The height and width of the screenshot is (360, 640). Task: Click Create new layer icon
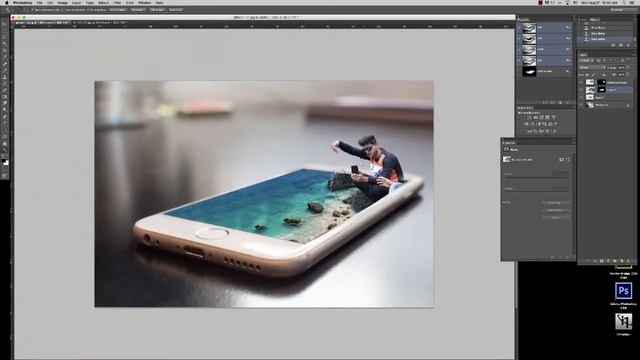click(x=622, y=260)
